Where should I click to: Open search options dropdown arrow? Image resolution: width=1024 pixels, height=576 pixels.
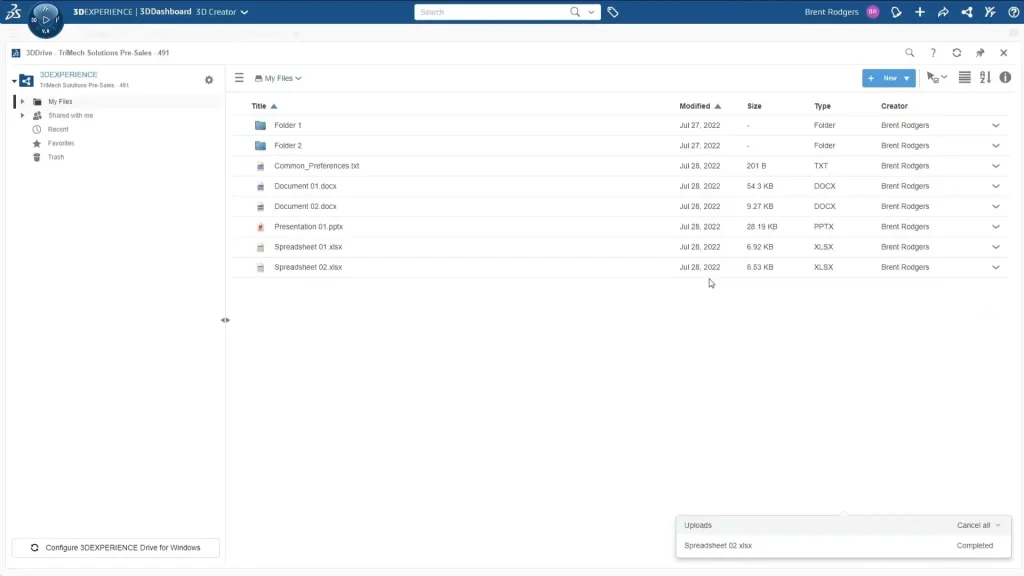pyautogui.click(x=591, y=12)
